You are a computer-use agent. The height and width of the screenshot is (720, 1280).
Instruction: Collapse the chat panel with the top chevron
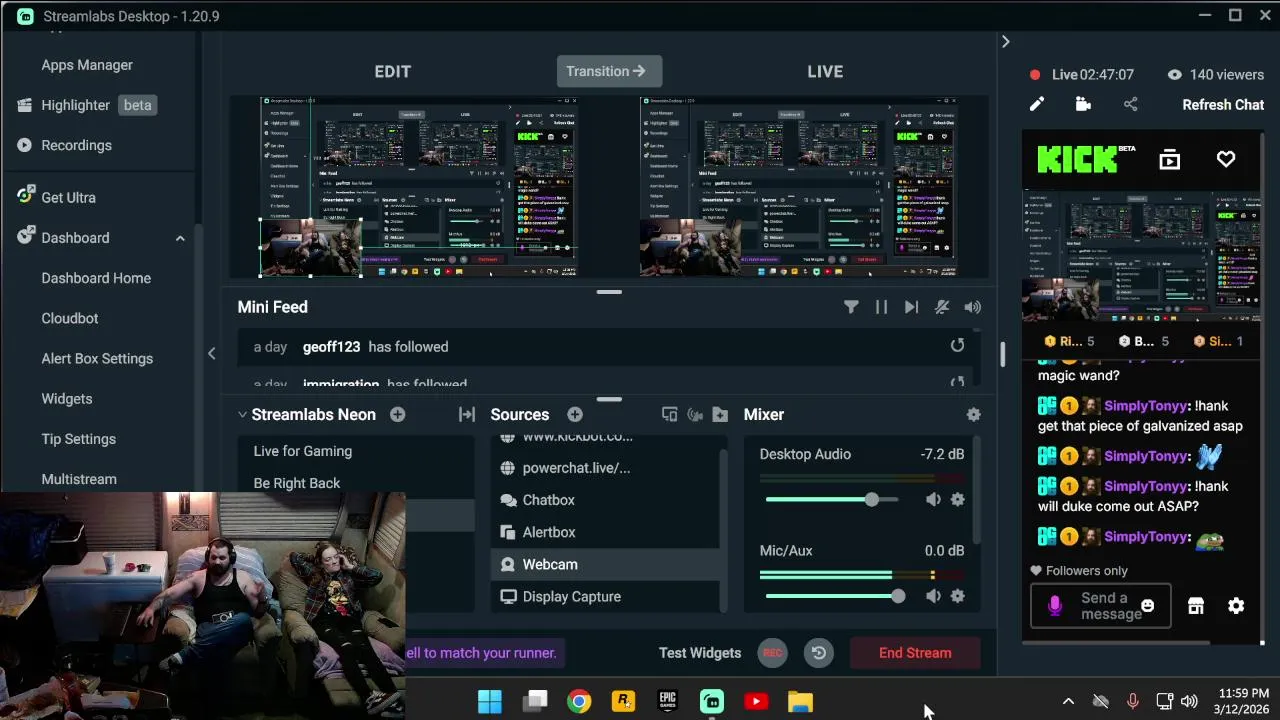click(1005, 41)
